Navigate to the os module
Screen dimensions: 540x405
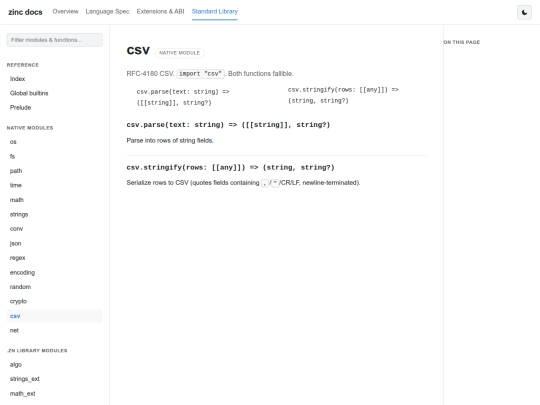coord(55,142)
